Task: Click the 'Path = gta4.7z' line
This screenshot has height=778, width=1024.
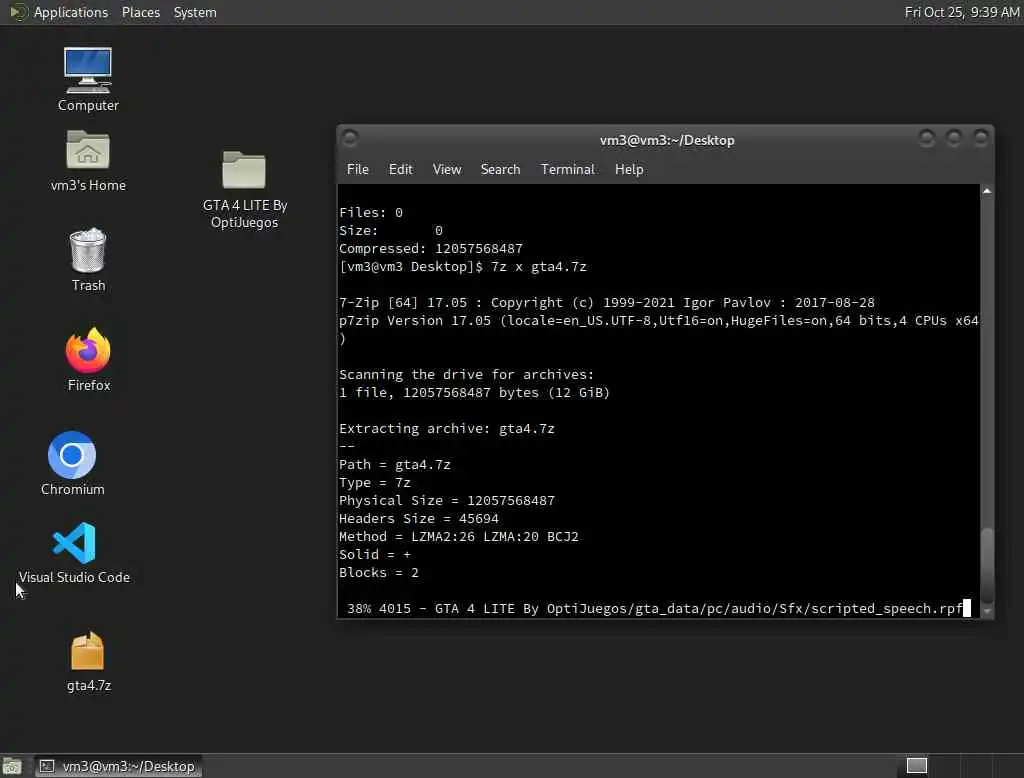Action: [394, 464]
